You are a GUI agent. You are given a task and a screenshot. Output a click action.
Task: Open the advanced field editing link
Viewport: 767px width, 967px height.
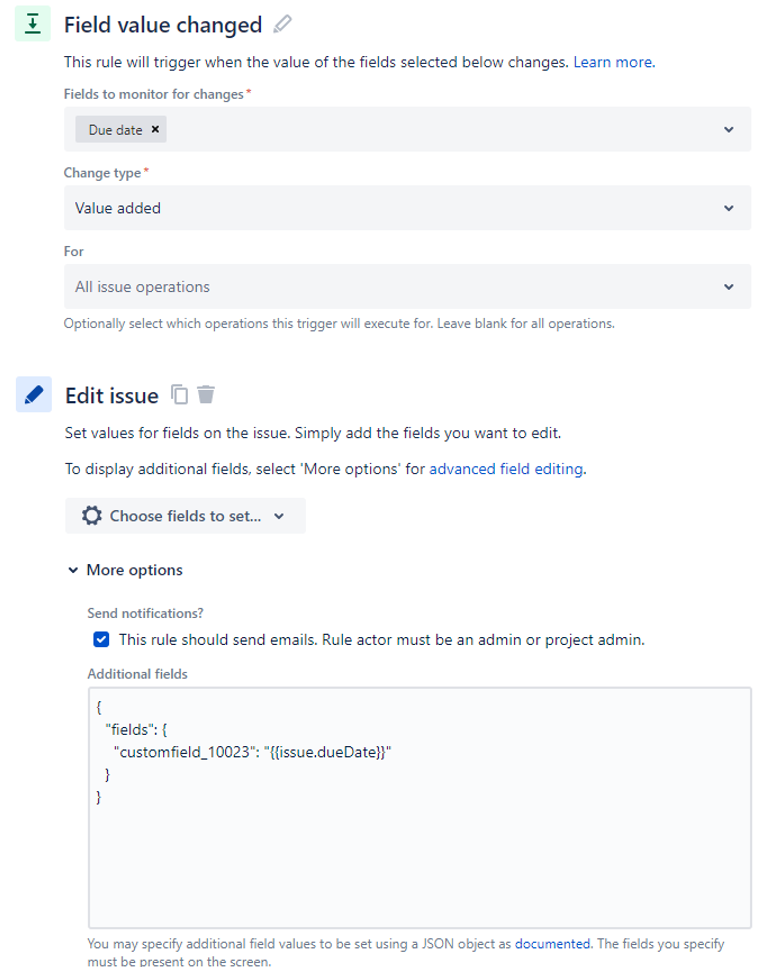[507, 469]
